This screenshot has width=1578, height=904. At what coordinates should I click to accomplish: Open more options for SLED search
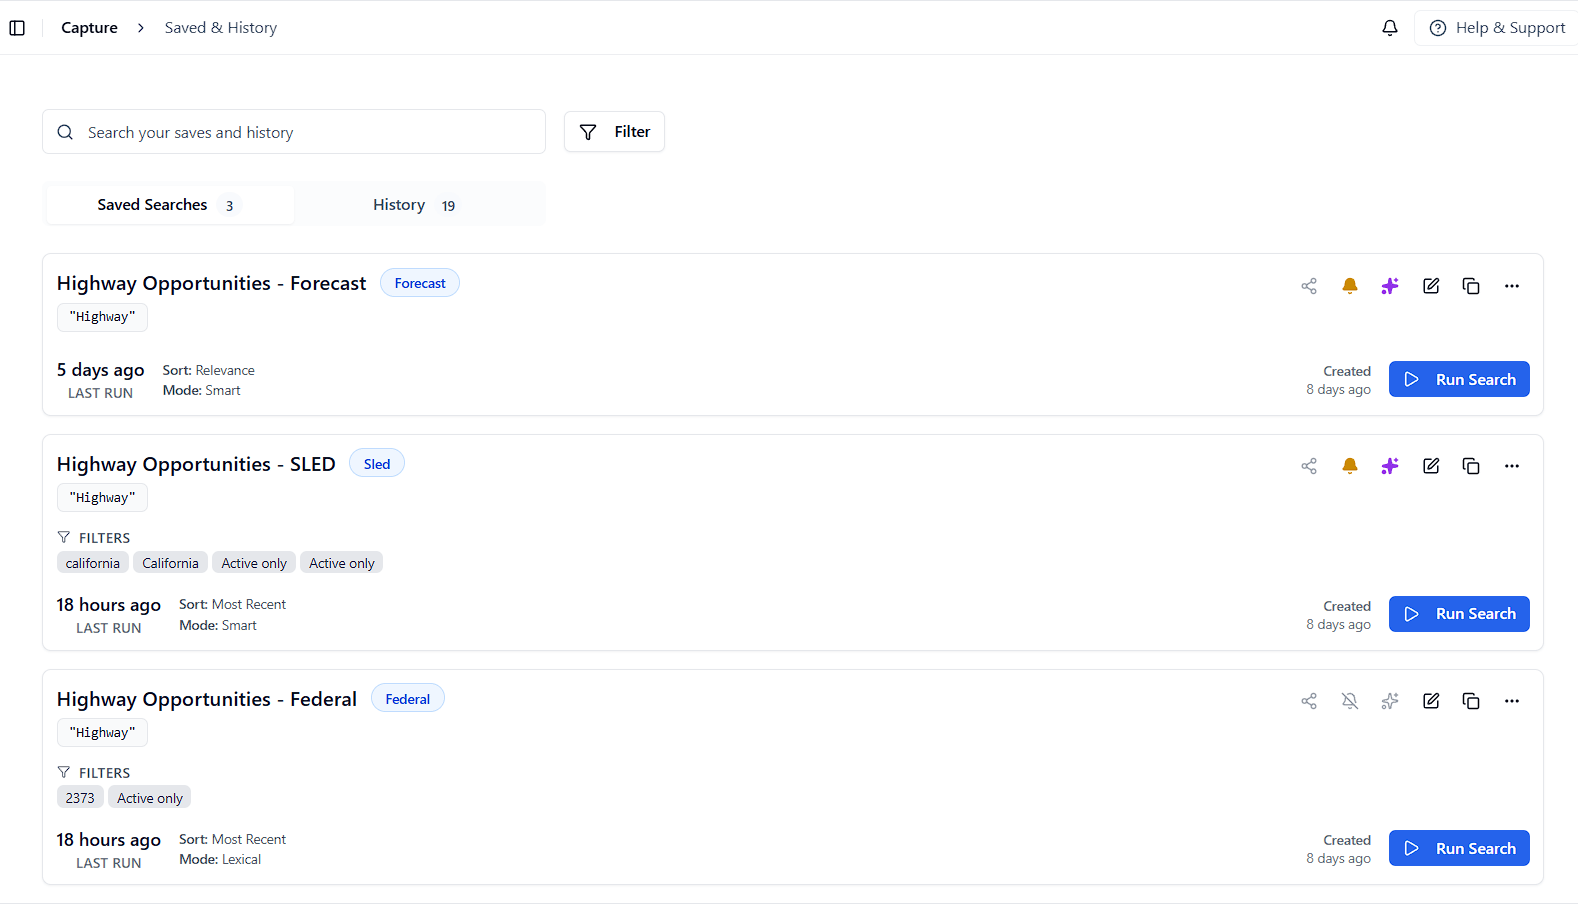coord(1512,466)
